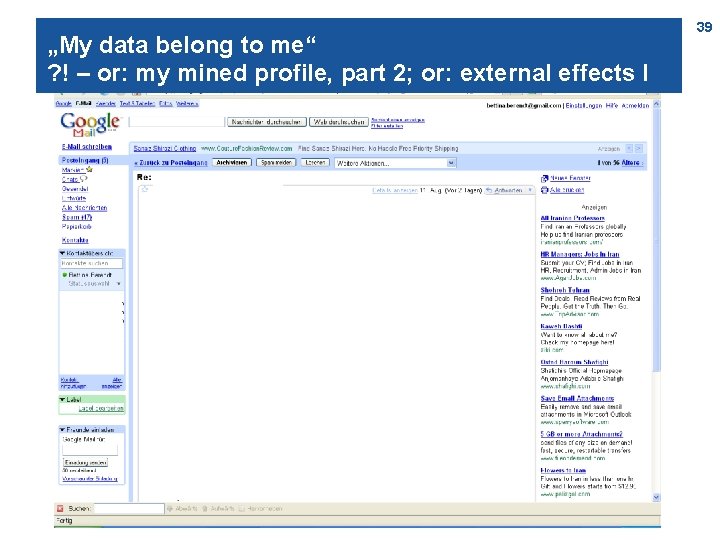
Task: Click Google link in top navigation
Action: pos(63,104)
